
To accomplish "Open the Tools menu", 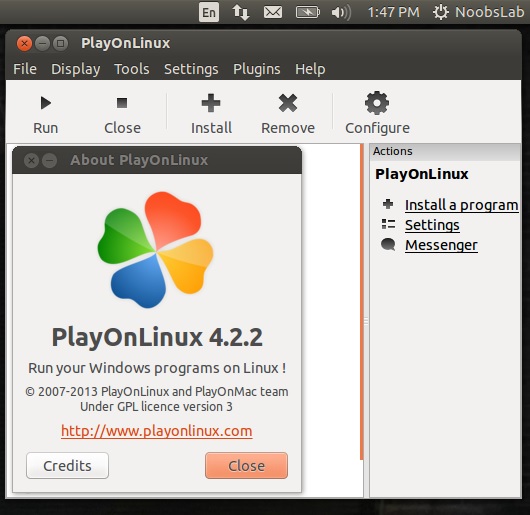I will click(132, 69).
